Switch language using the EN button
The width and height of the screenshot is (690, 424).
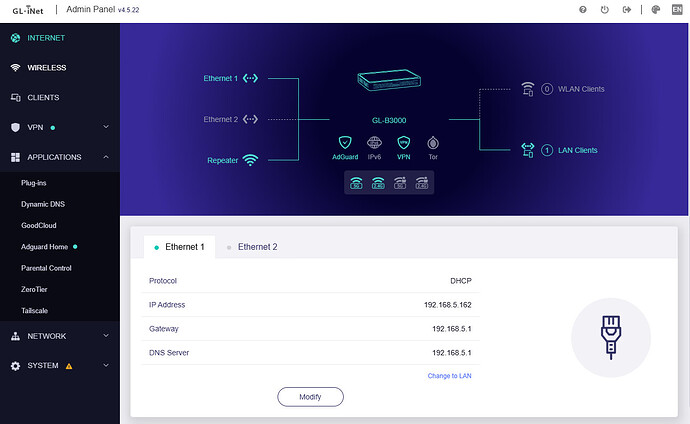pyautogui.click(x=677, y=10)
